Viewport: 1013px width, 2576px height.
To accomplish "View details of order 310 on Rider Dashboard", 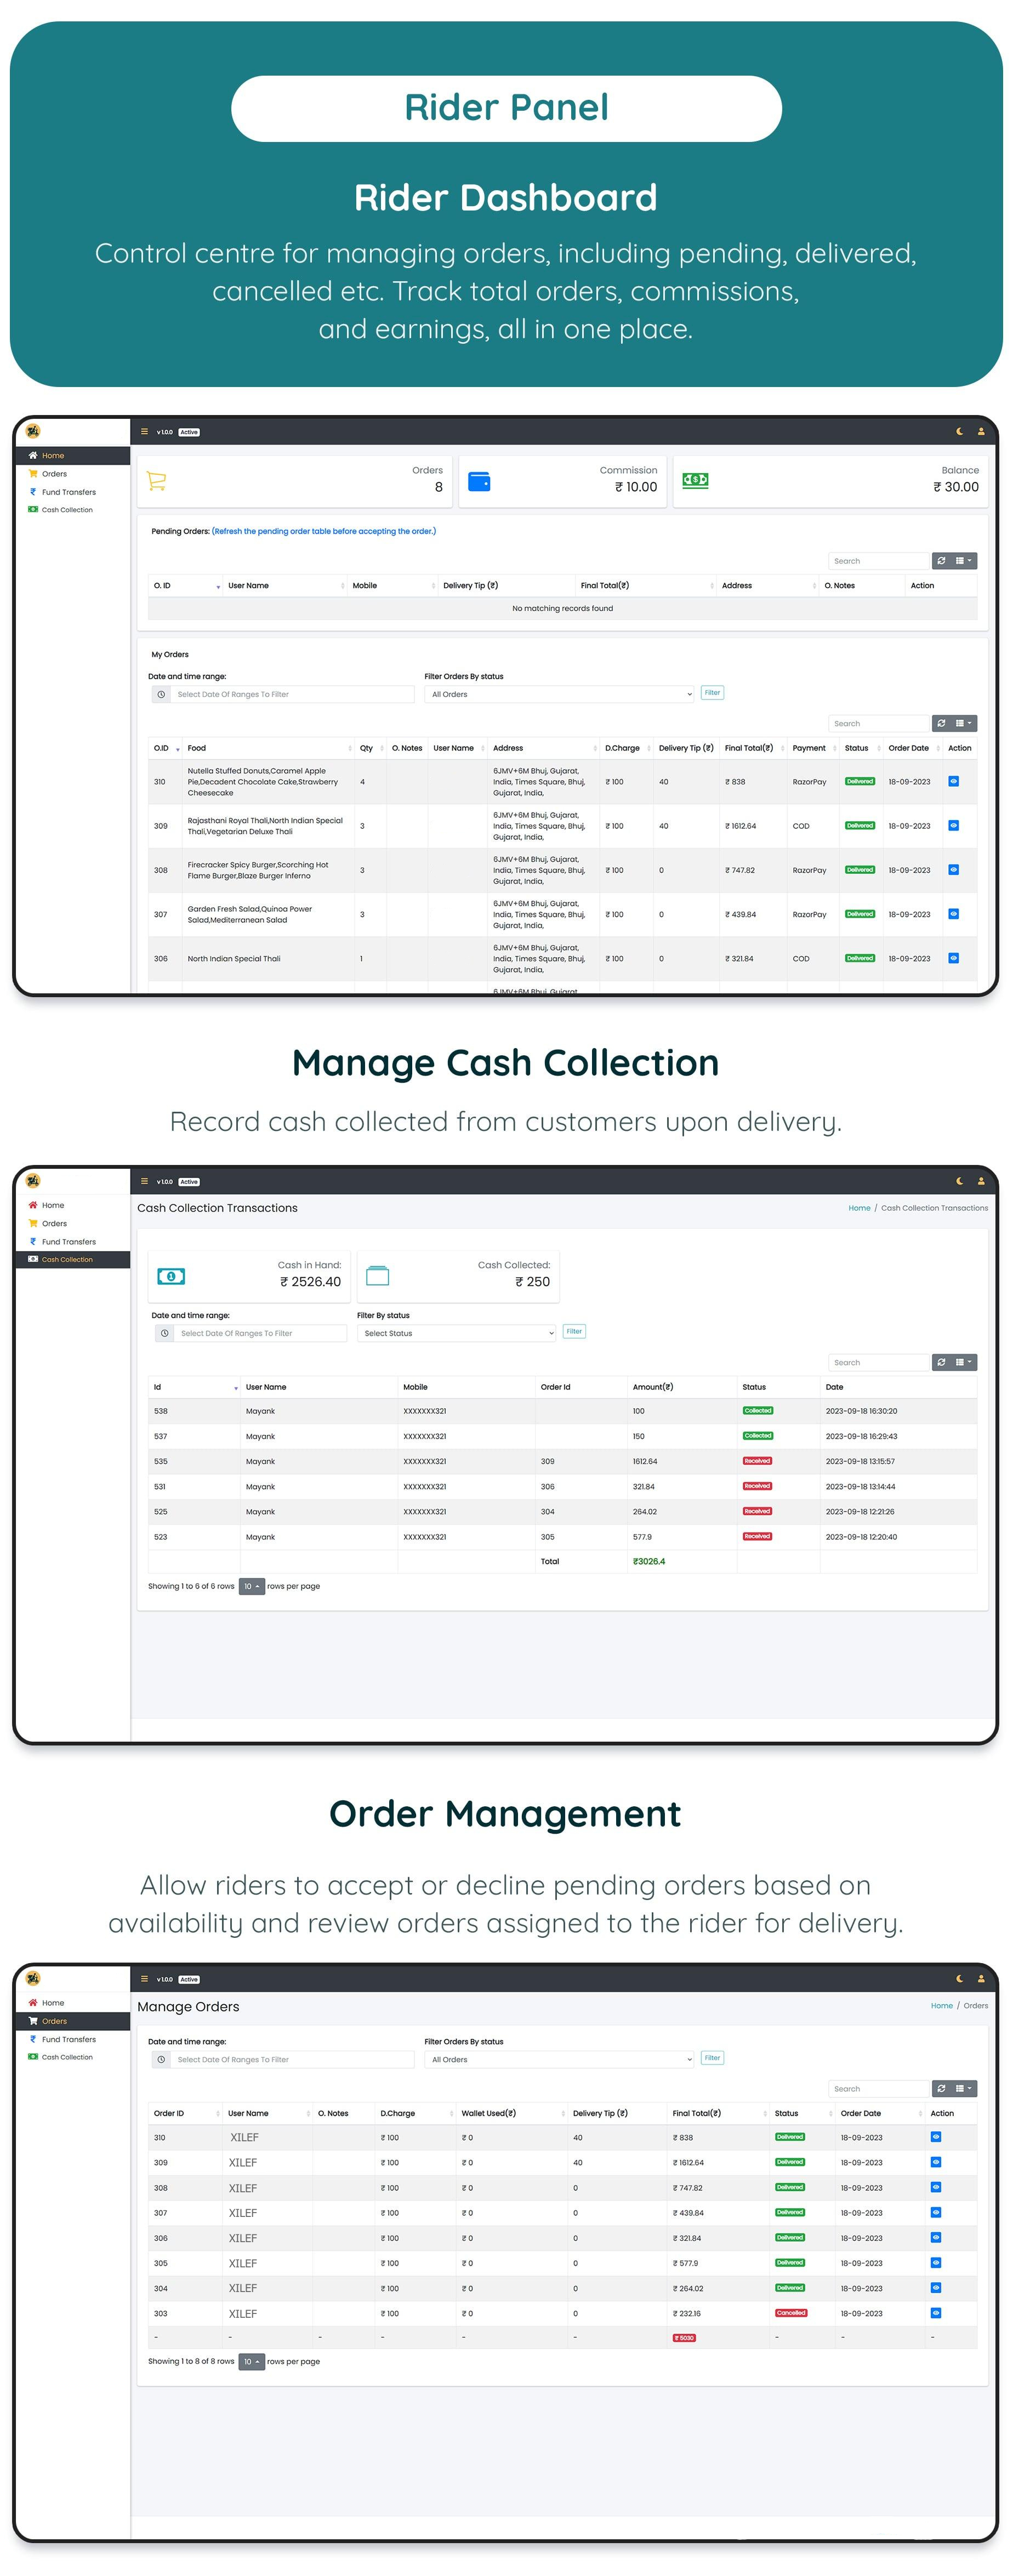I will 953,781.
